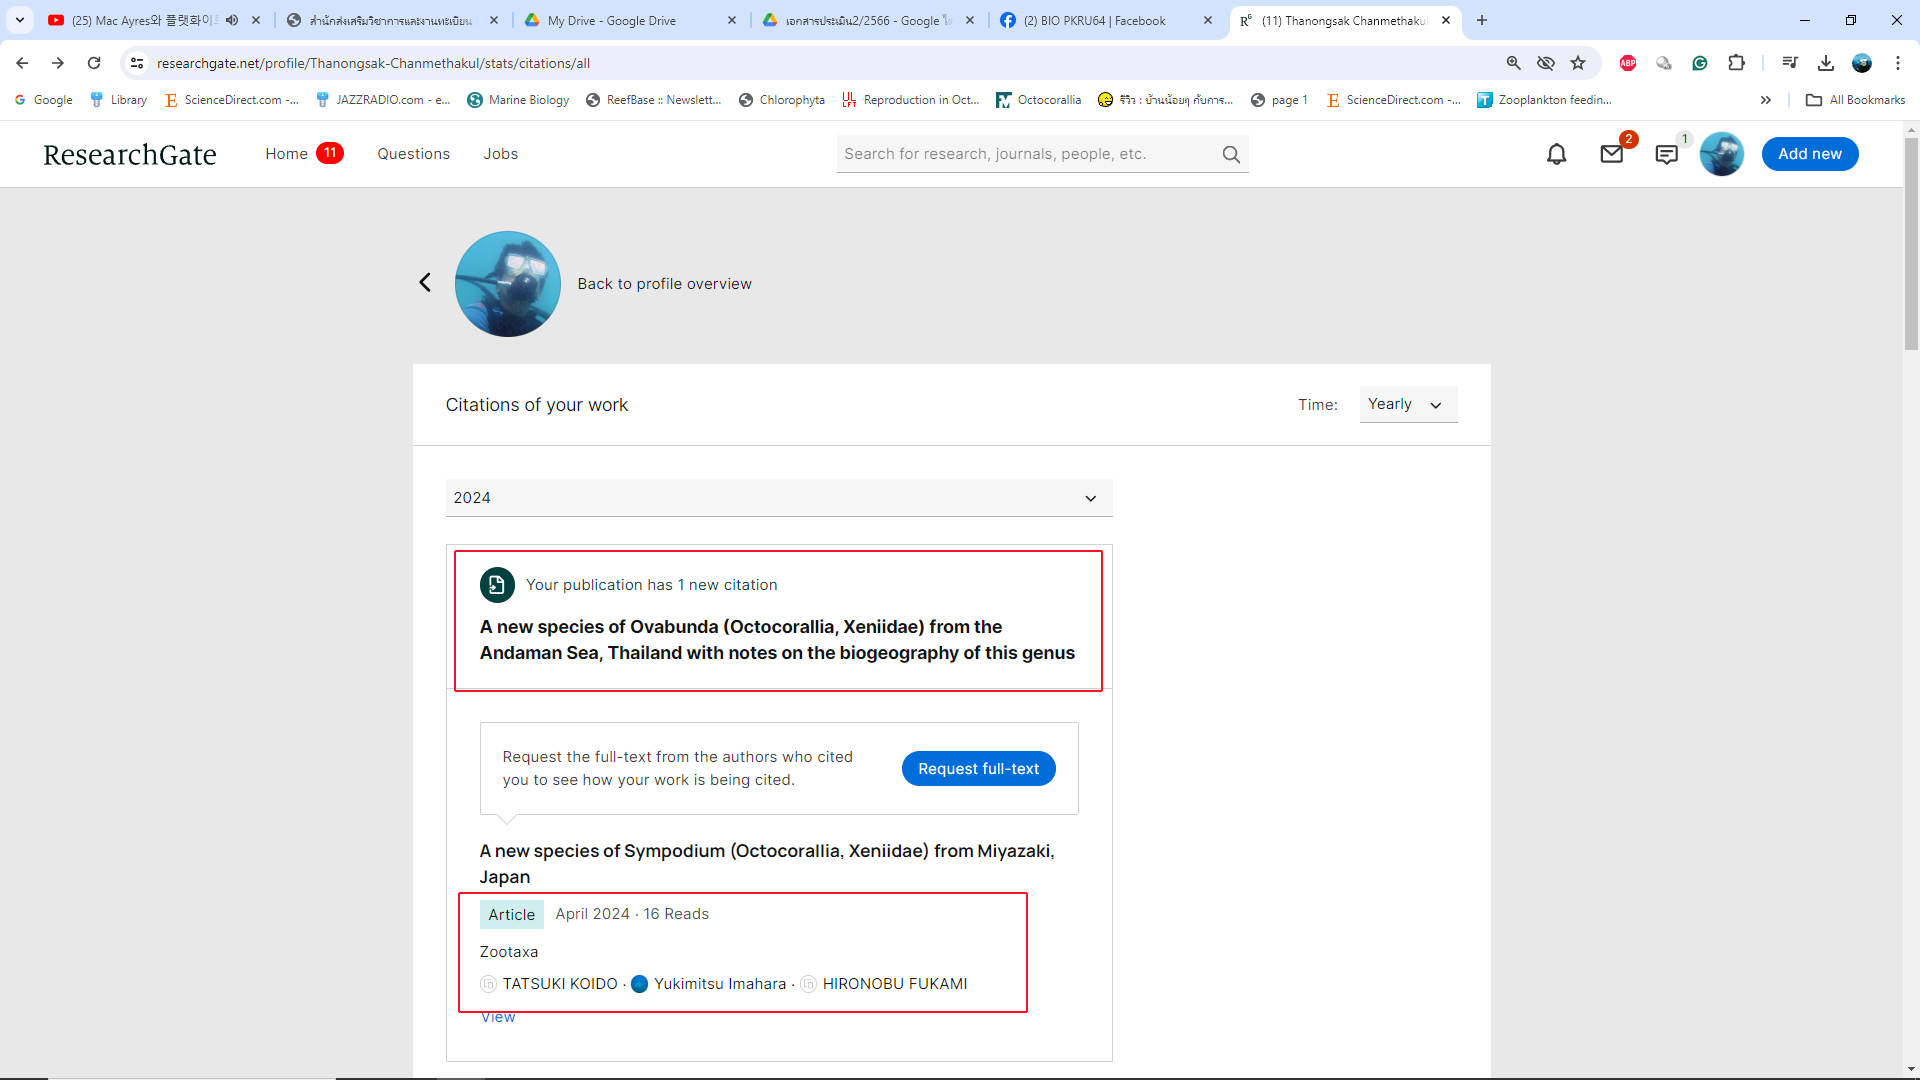Viewport: 1920px width, 1080px height.
Task: Mute the YouTube tab audio
Action: click(232, 20)
